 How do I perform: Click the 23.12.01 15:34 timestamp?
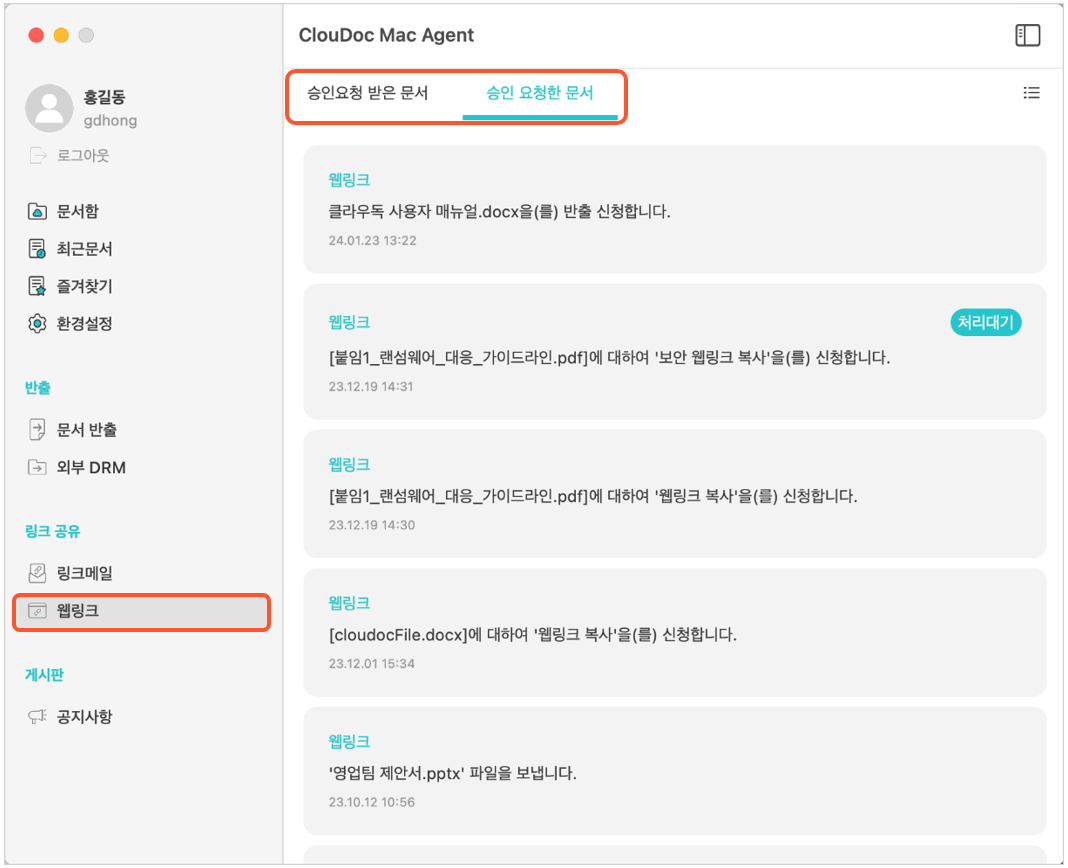tap(371, 664)
